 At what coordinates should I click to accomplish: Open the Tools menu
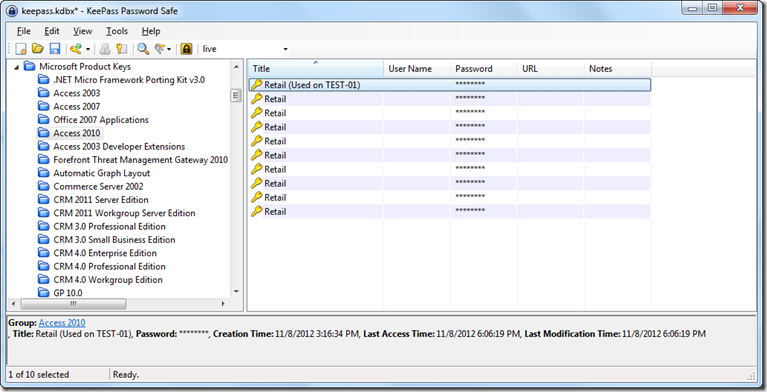(117, 31)
